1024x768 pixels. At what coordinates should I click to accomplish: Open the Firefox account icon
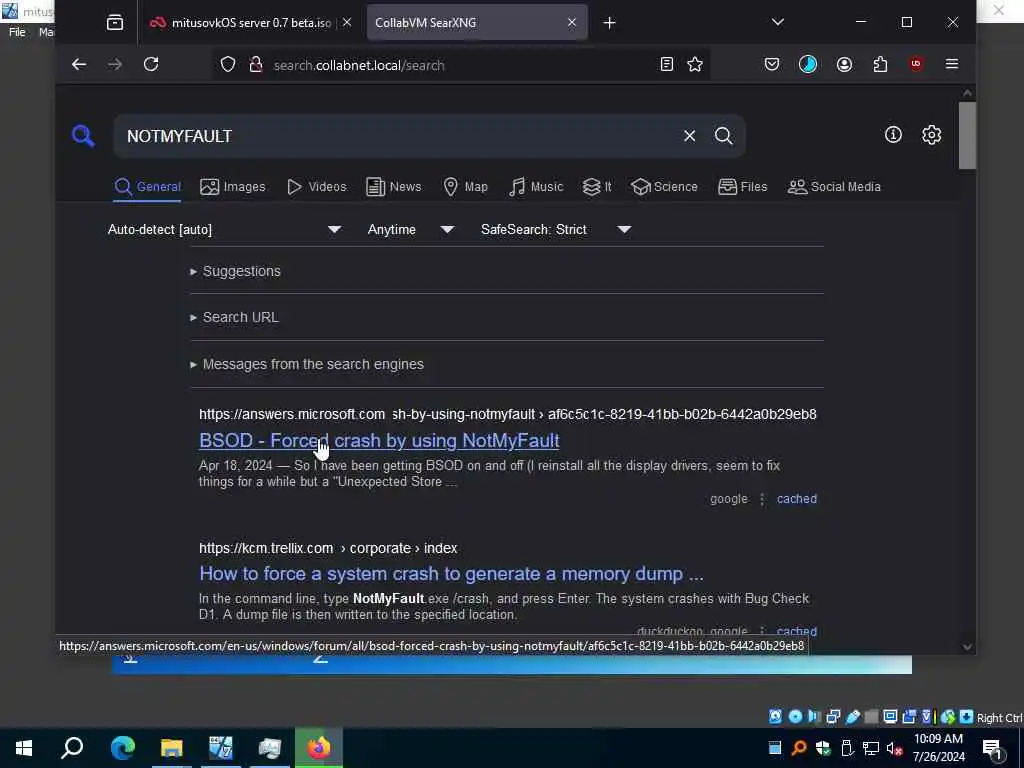pyautogui.click(x=844, y=64)
